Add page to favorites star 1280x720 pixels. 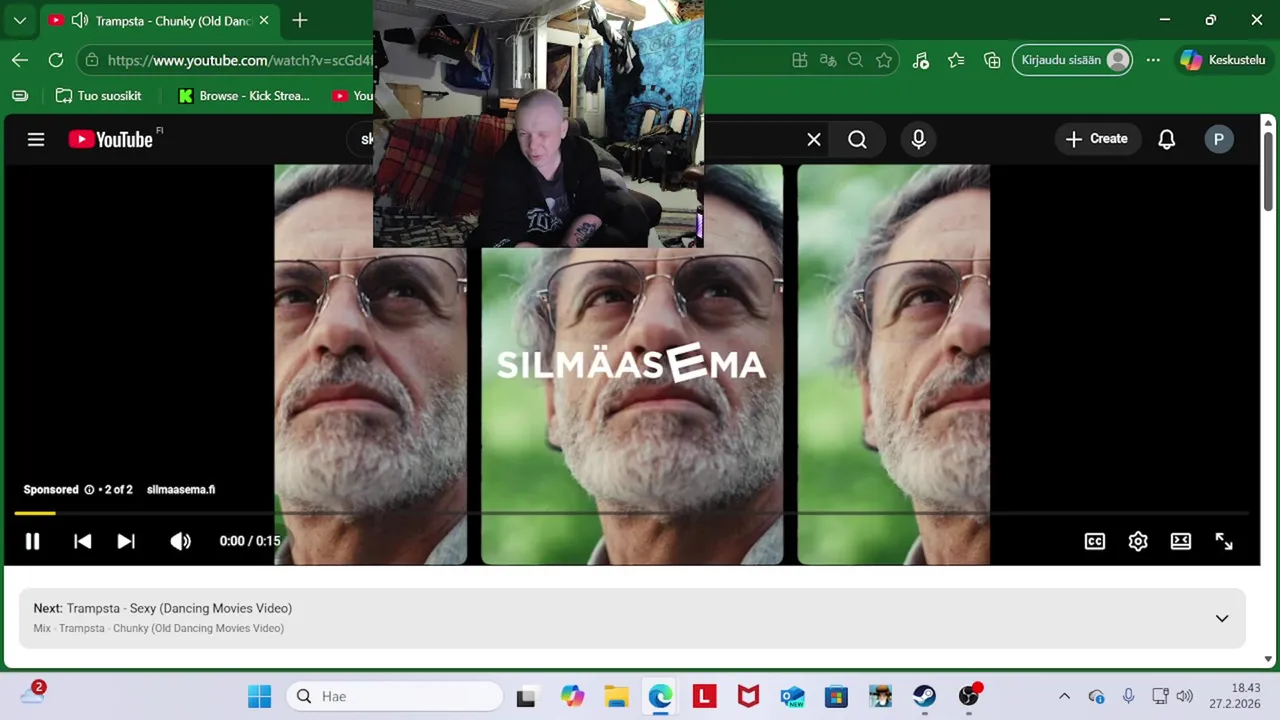coord(884,60)
